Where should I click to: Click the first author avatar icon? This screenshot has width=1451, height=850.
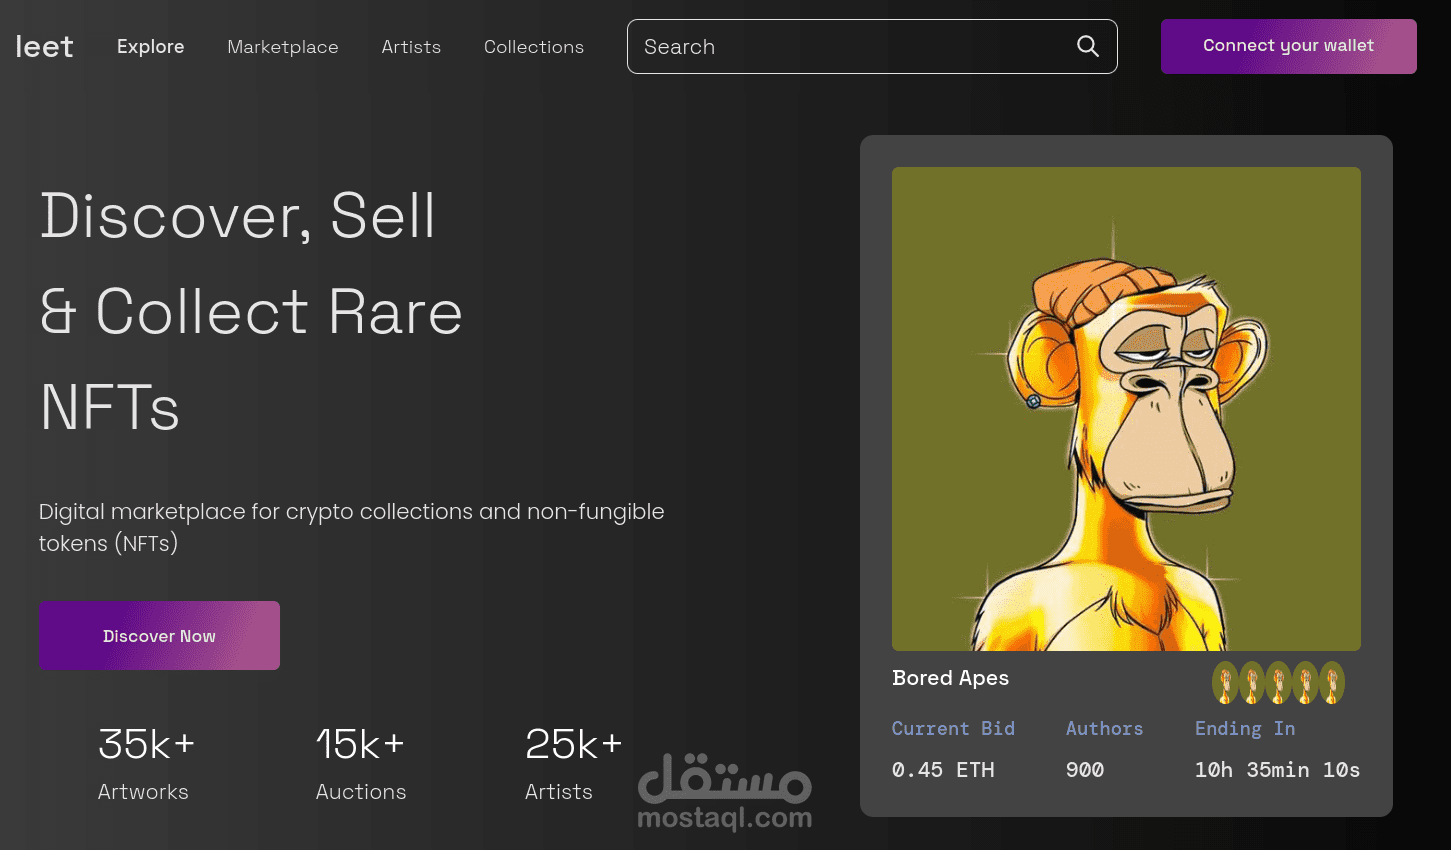(x=1225, y=683)
